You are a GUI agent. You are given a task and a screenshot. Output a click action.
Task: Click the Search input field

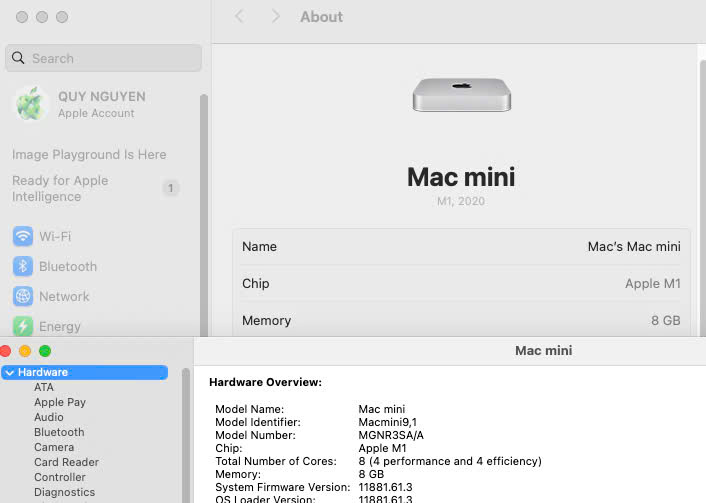(110, 58)
